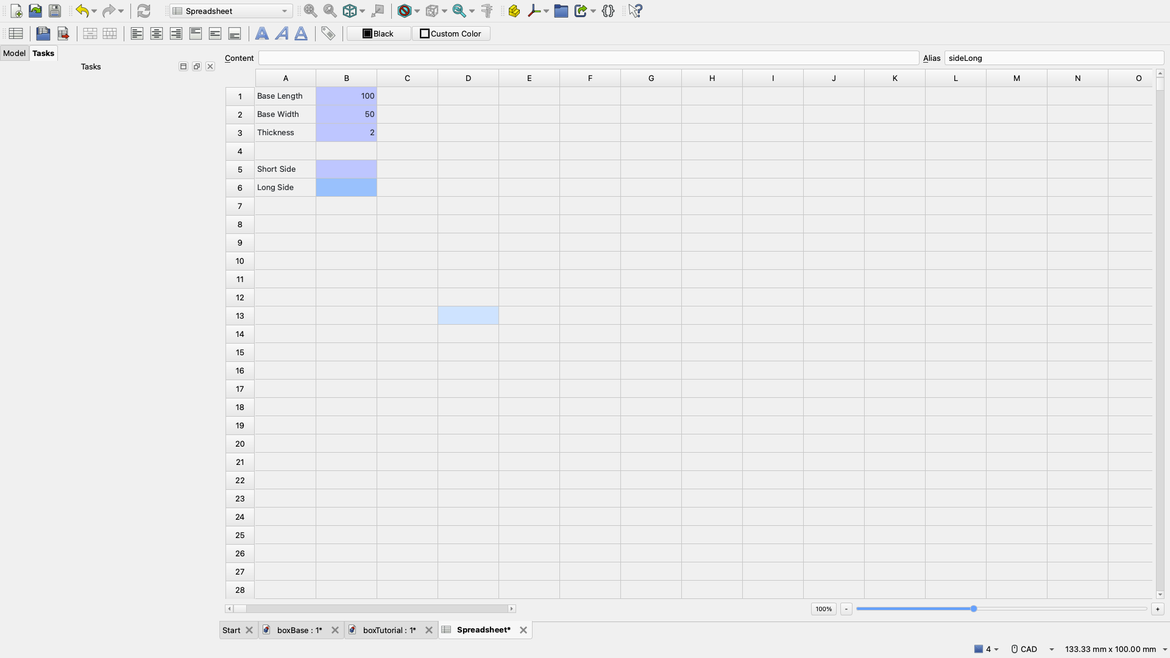Image resolution: width=1170 pixels, height=658 pixels.
Task: Switch to the Model panel tab
Action: pyautogui.click(x=13, y=53)
